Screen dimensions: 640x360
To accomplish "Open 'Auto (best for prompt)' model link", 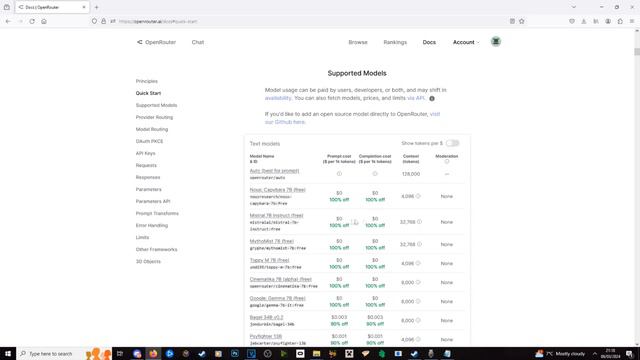I will tap(274, 171).
